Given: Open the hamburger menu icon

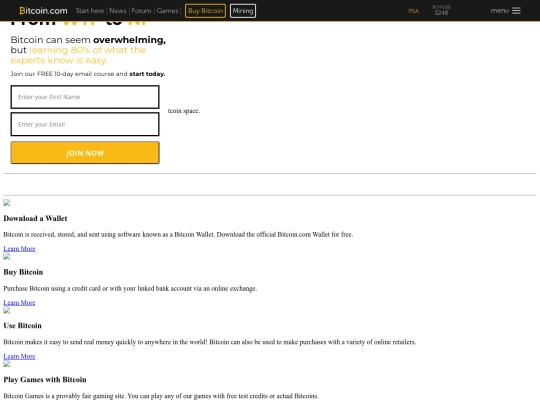Looking at the screenshot, I should point(516,11).
